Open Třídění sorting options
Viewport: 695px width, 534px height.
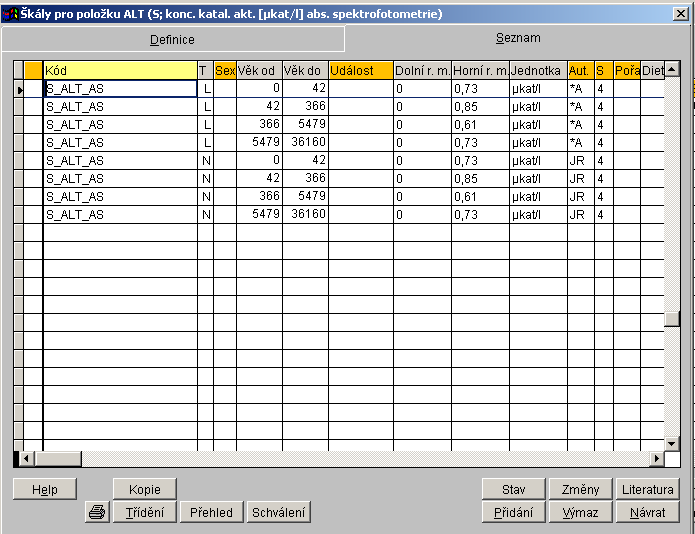pos(144,512)
